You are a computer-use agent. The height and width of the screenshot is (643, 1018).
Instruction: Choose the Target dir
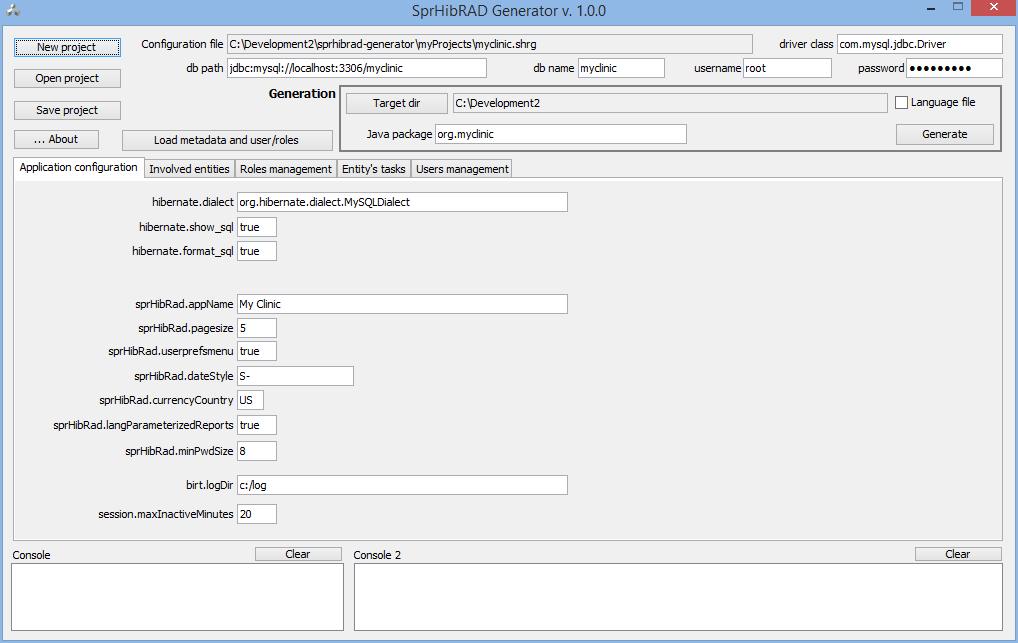pyautogui.click(x=396, y=103)
